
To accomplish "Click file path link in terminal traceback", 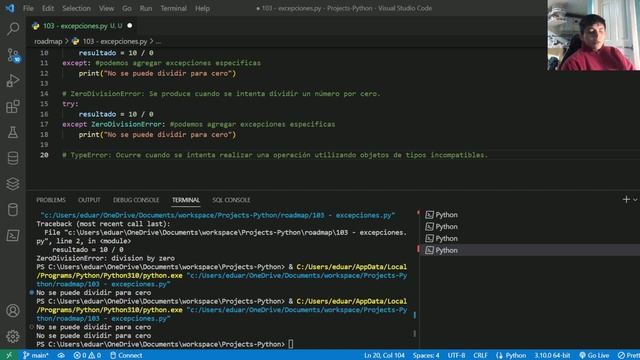I will 221,237.
